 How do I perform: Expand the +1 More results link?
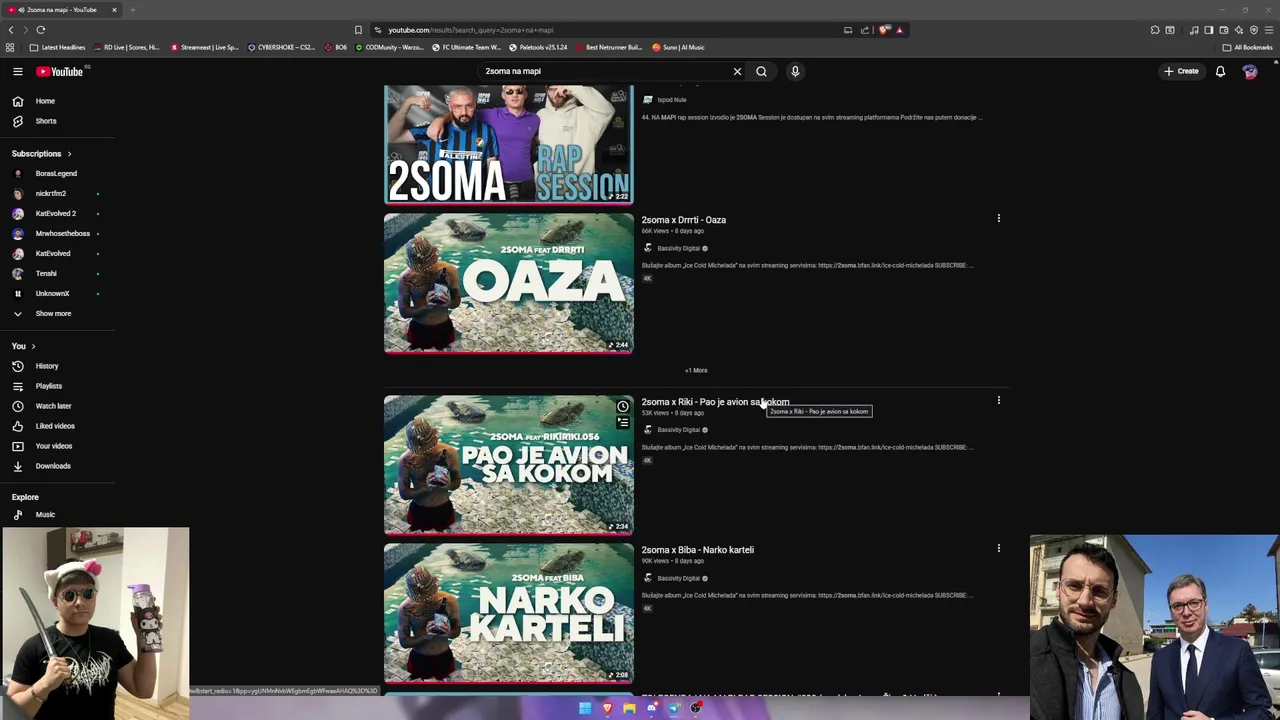point(696,370)
